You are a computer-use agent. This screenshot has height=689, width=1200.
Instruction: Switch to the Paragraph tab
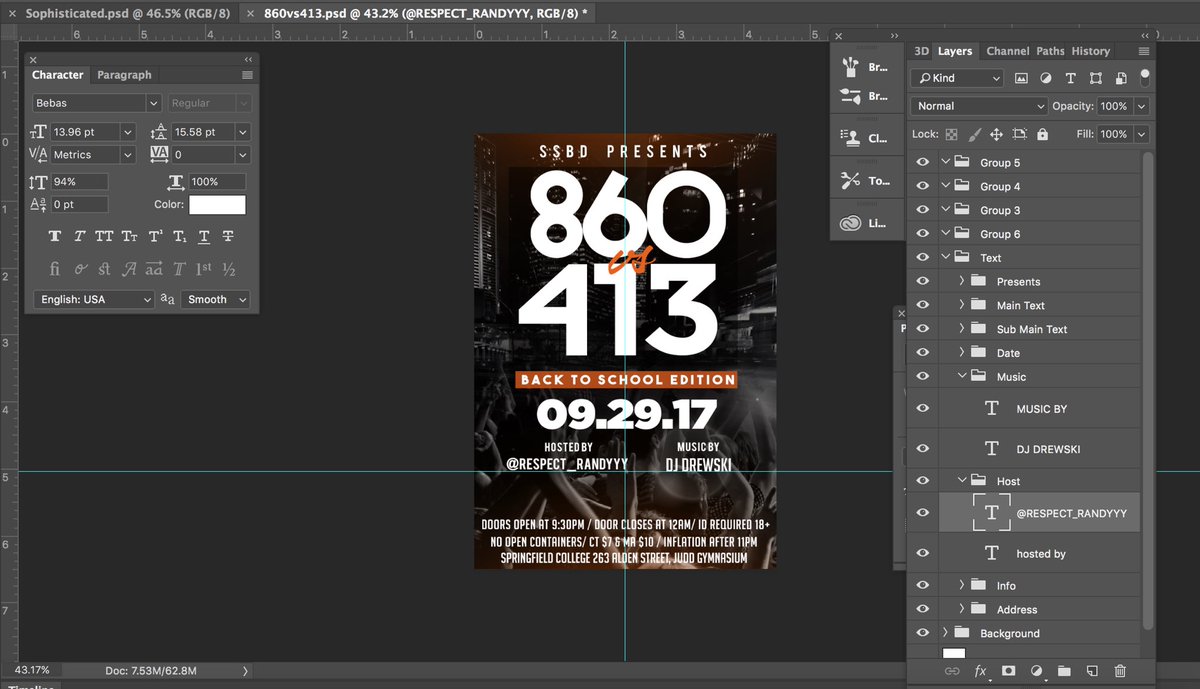click(x=124, y=75)
